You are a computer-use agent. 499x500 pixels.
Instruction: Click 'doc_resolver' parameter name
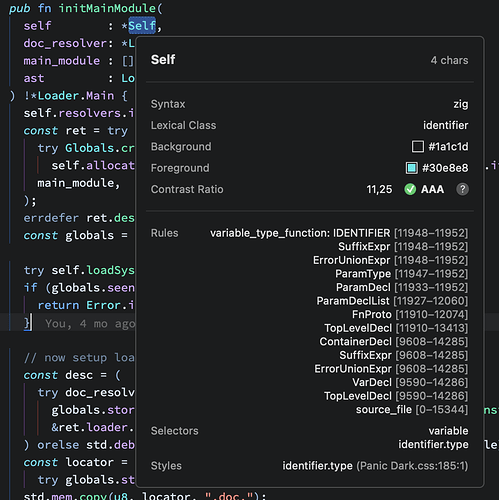[x=65, y=43]
